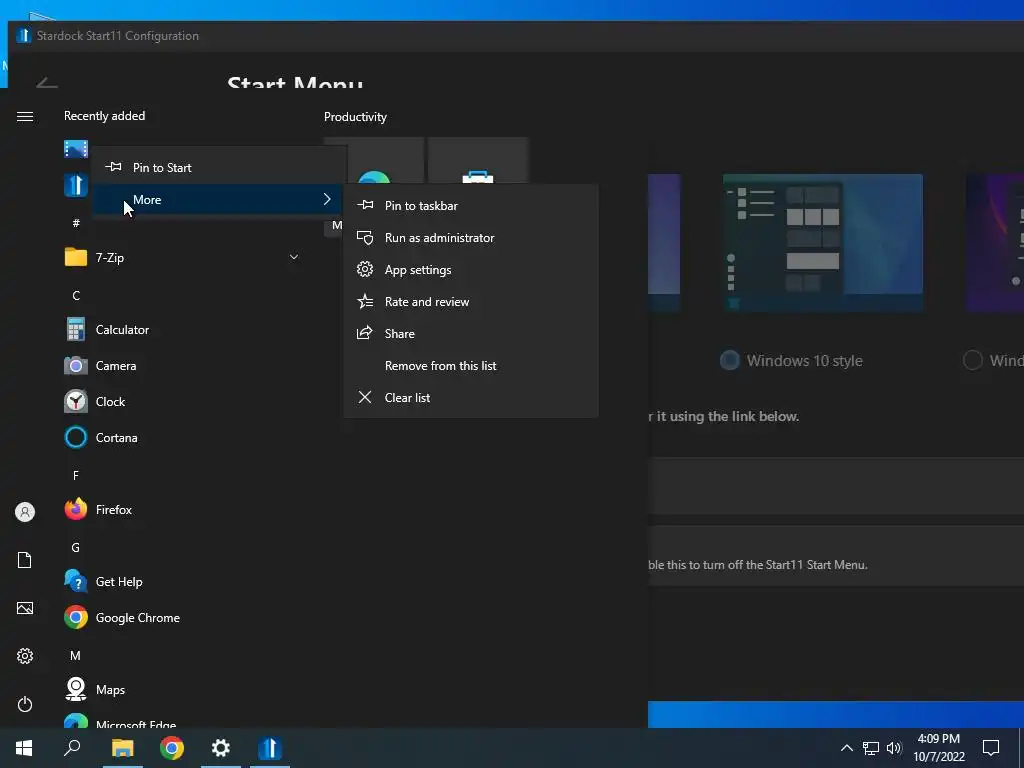Click the Windows 10 style preview thumbnail
The height and width of the screenshot is (768, 1024).
[x=823, y=242]
